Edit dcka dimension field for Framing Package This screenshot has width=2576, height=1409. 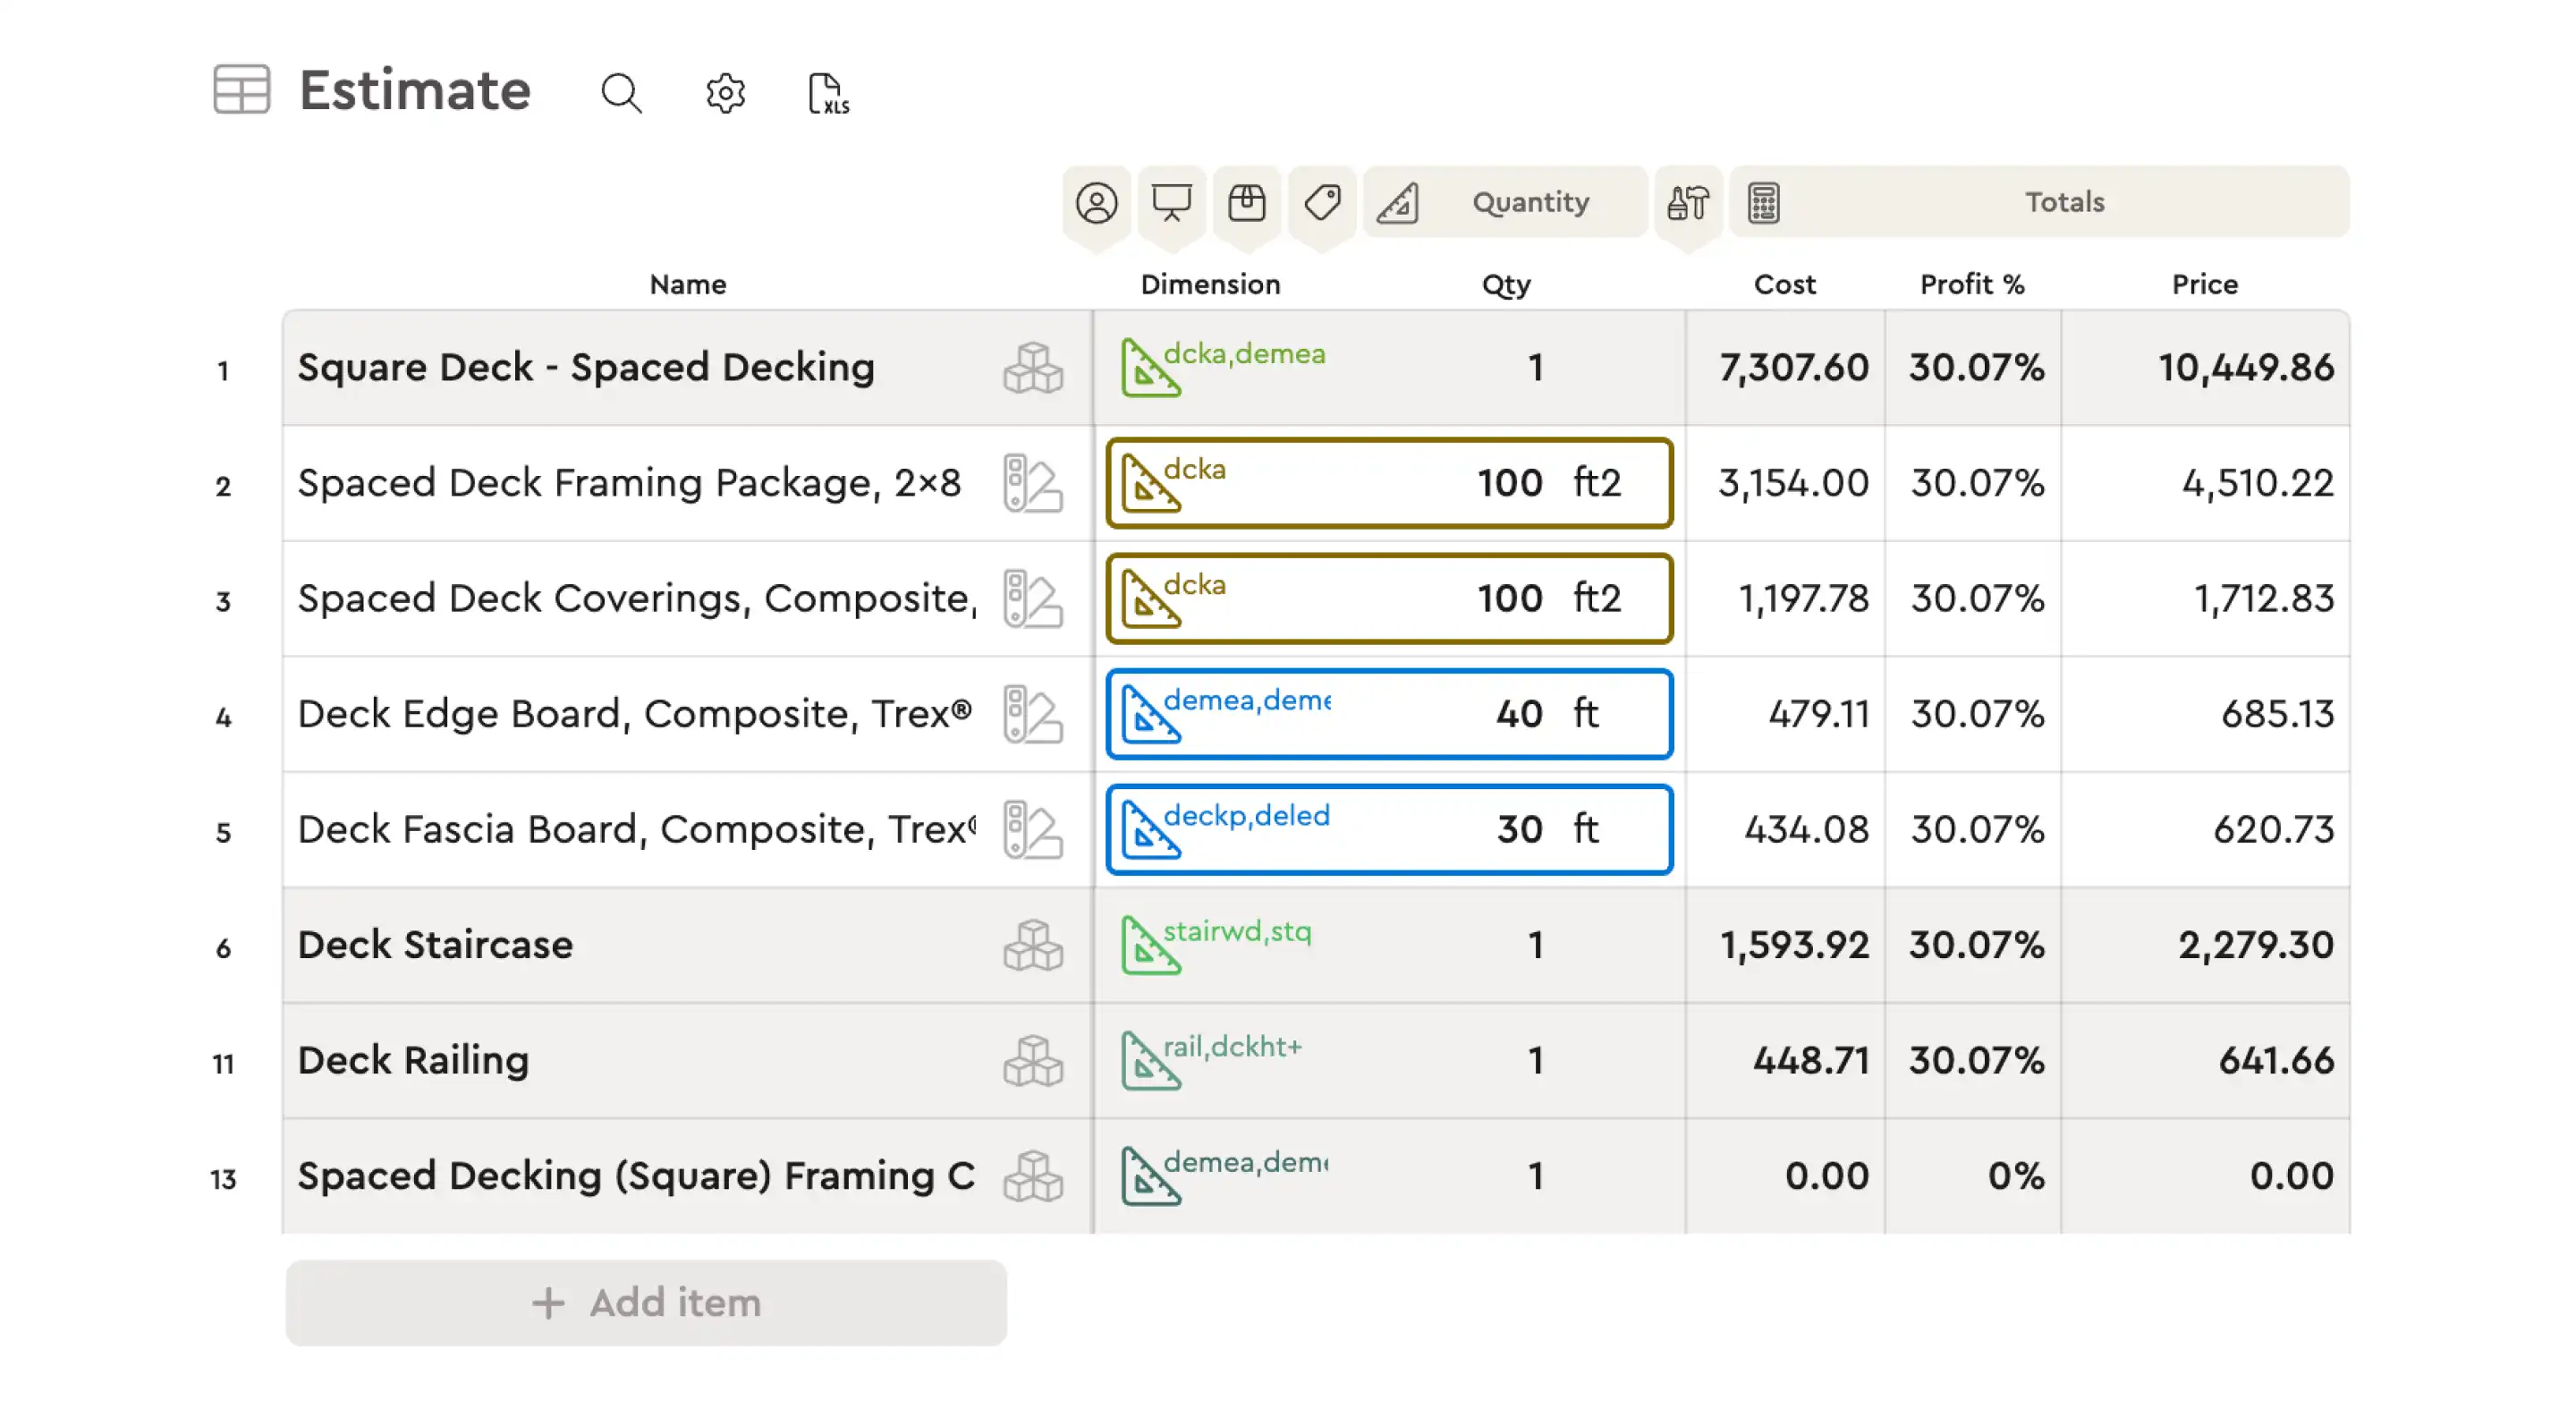click(x=1389, y=483)
